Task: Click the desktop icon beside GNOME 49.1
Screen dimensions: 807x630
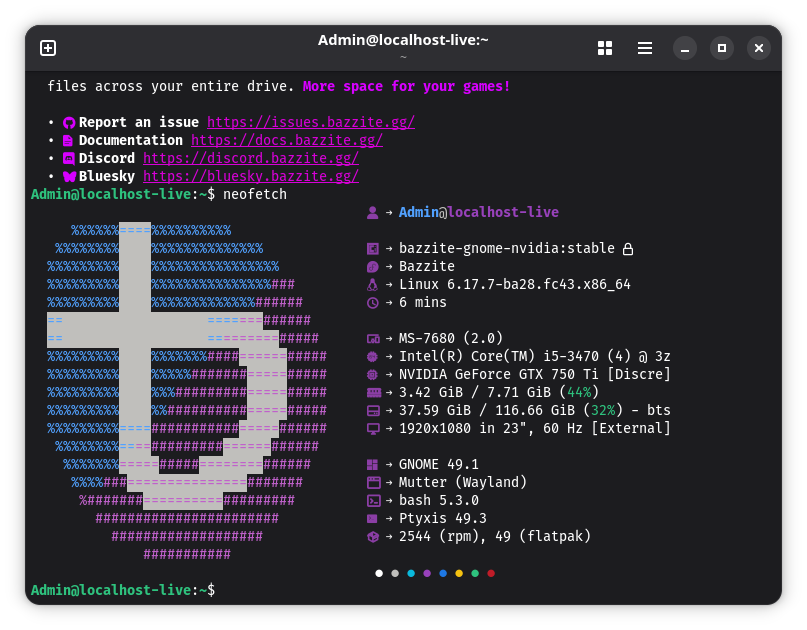Action: [x=373, y=465]
